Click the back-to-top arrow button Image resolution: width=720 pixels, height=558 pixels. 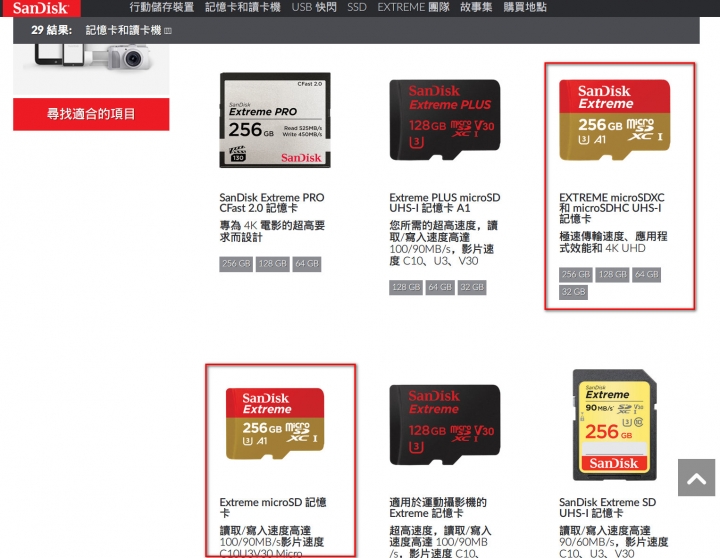(x=697, y=478)
